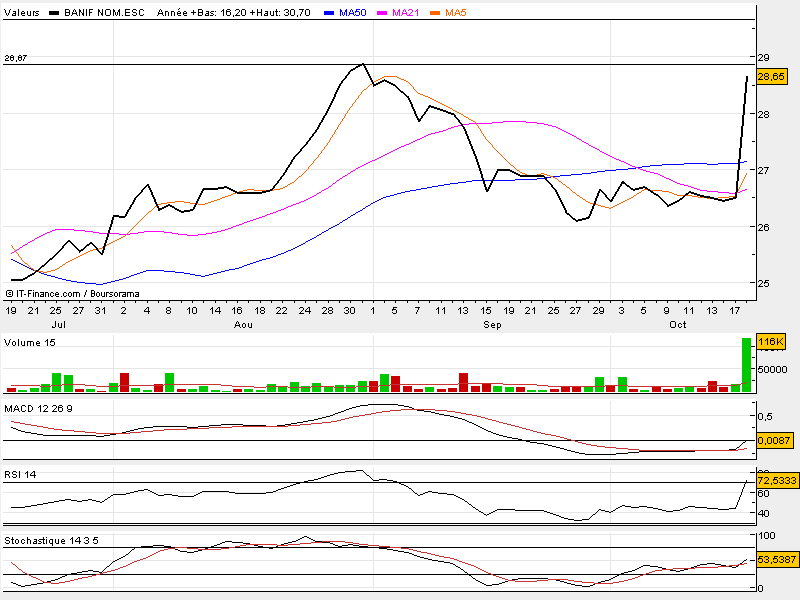Click the 'Aou' month label

(243, 325)
